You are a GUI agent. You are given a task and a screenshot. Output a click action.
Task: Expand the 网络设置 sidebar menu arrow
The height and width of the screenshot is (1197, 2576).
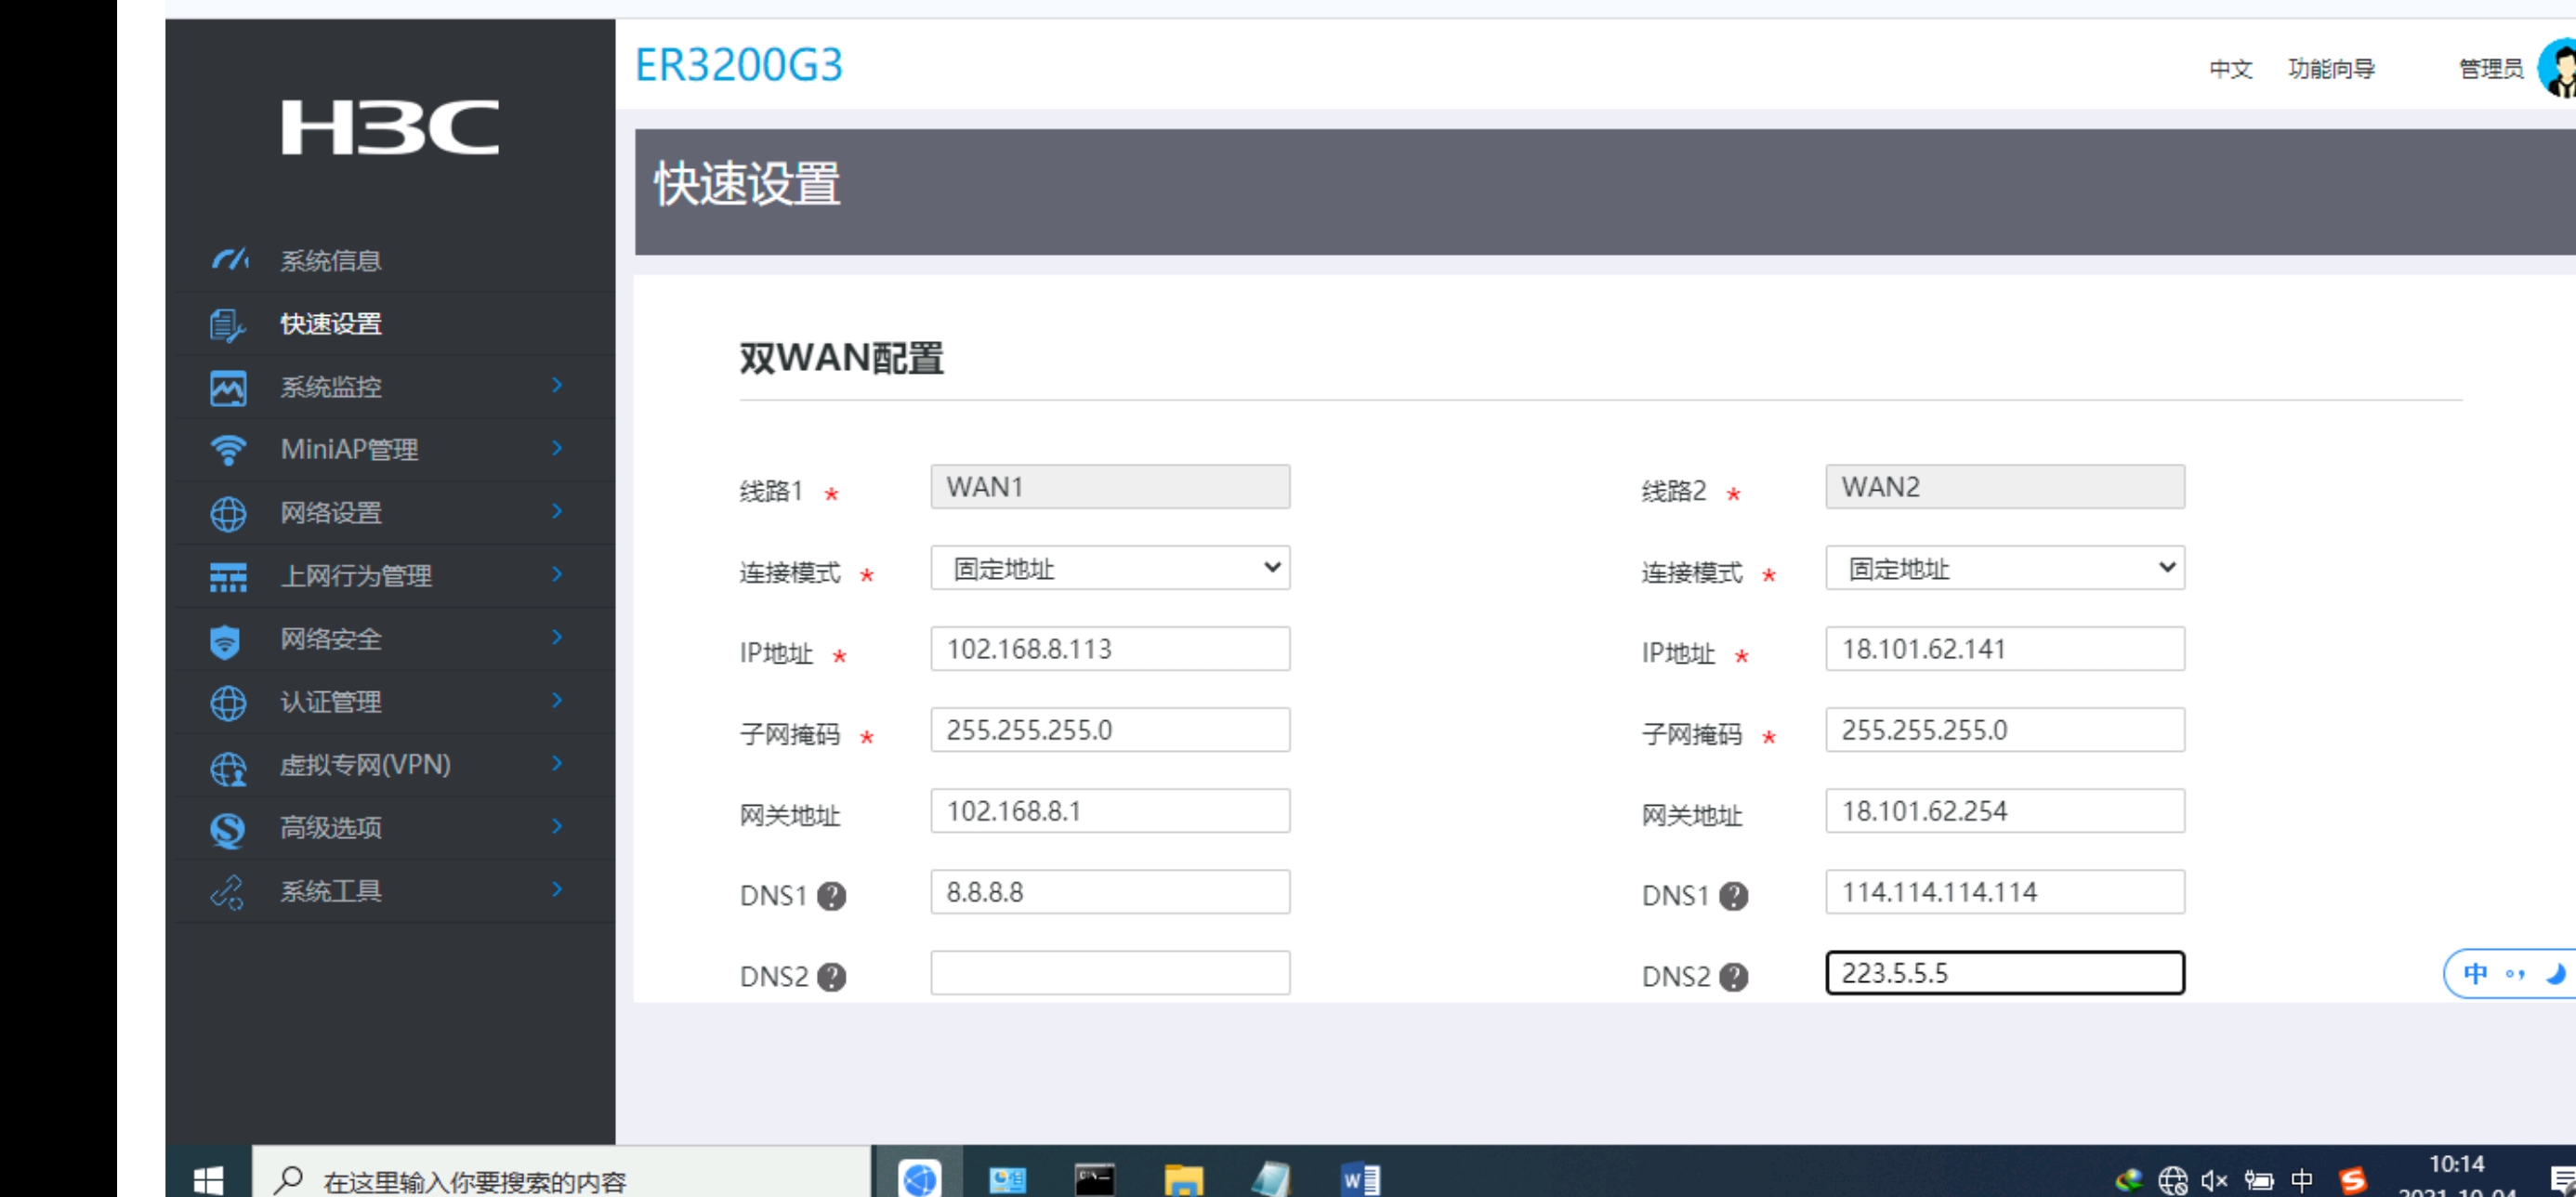pos(557,512)
